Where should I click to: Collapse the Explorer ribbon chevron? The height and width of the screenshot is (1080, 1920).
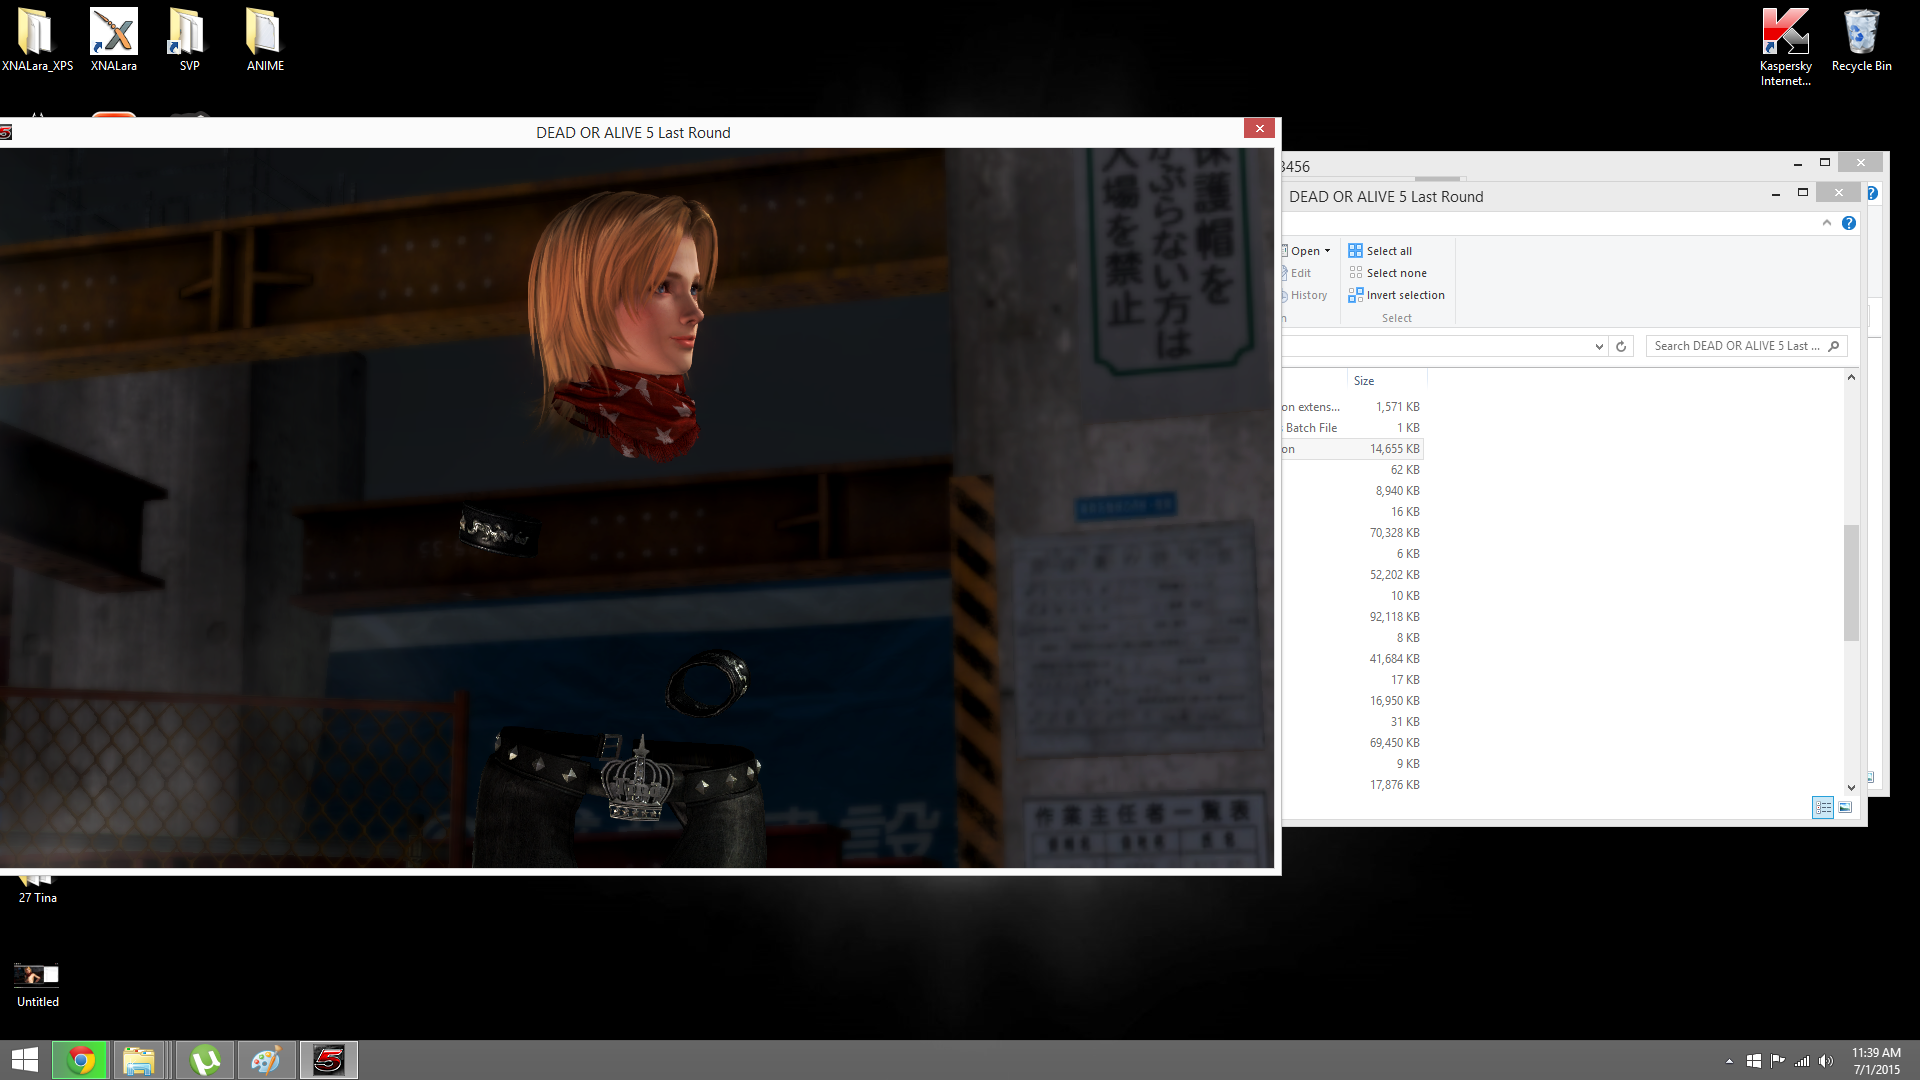coord(1826,223)
